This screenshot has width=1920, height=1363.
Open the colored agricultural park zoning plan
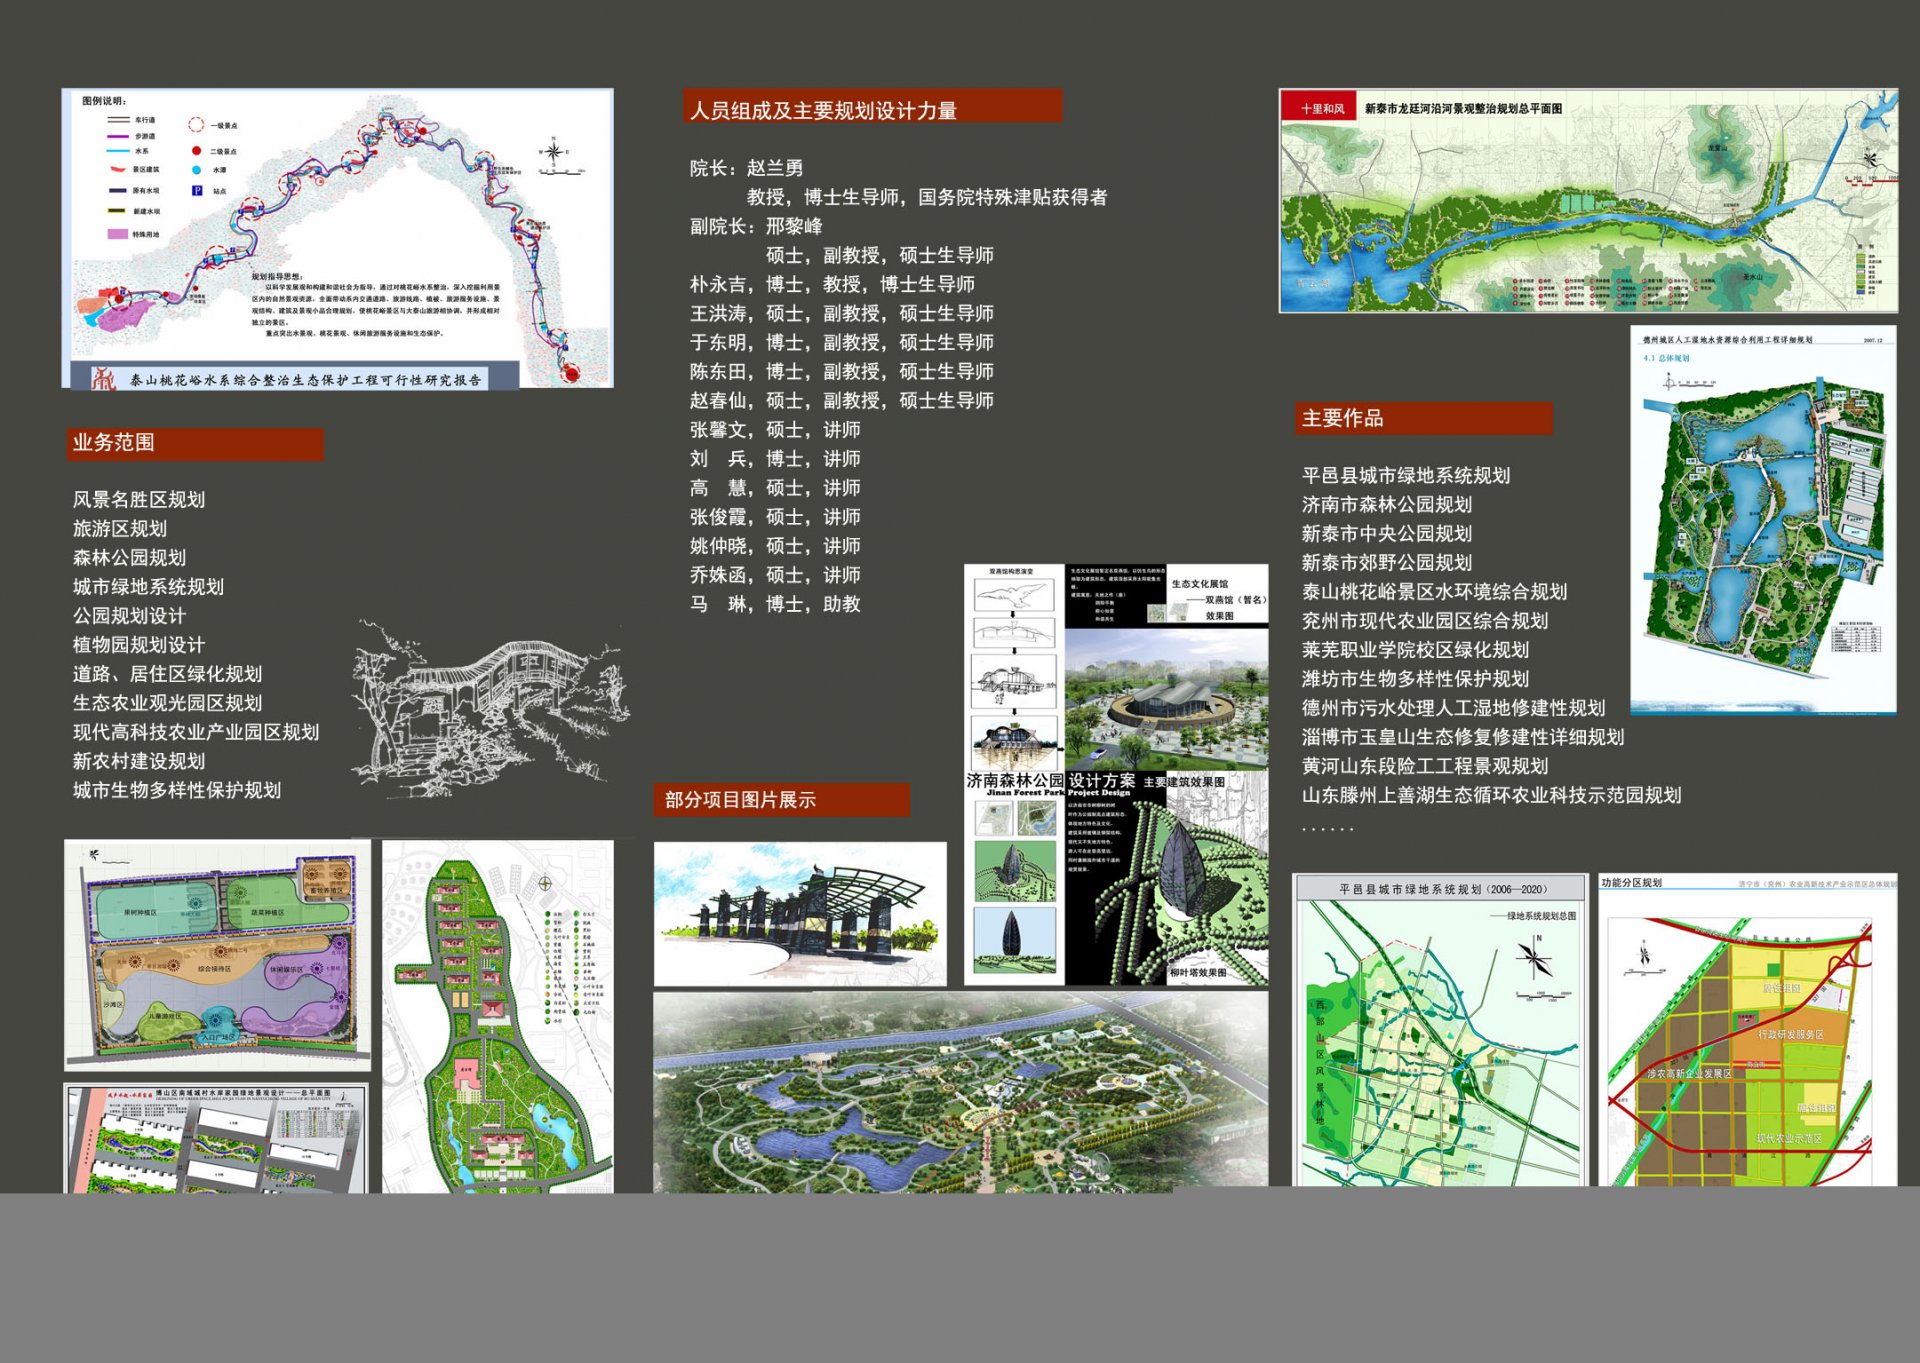(217, 955)
